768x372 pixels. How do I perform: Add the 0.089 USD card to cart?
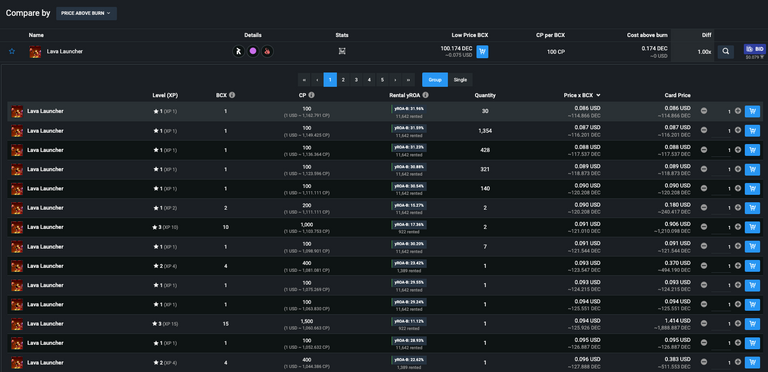tap(752, 169)
